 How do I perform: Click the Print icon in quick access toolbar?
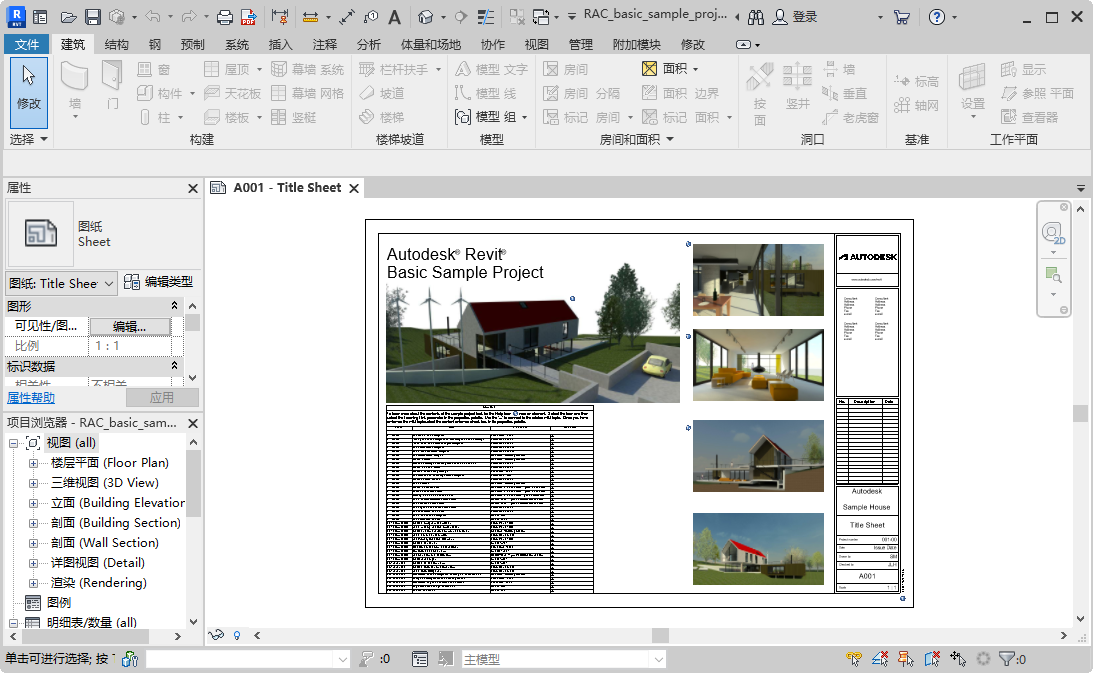coord(224,17)
